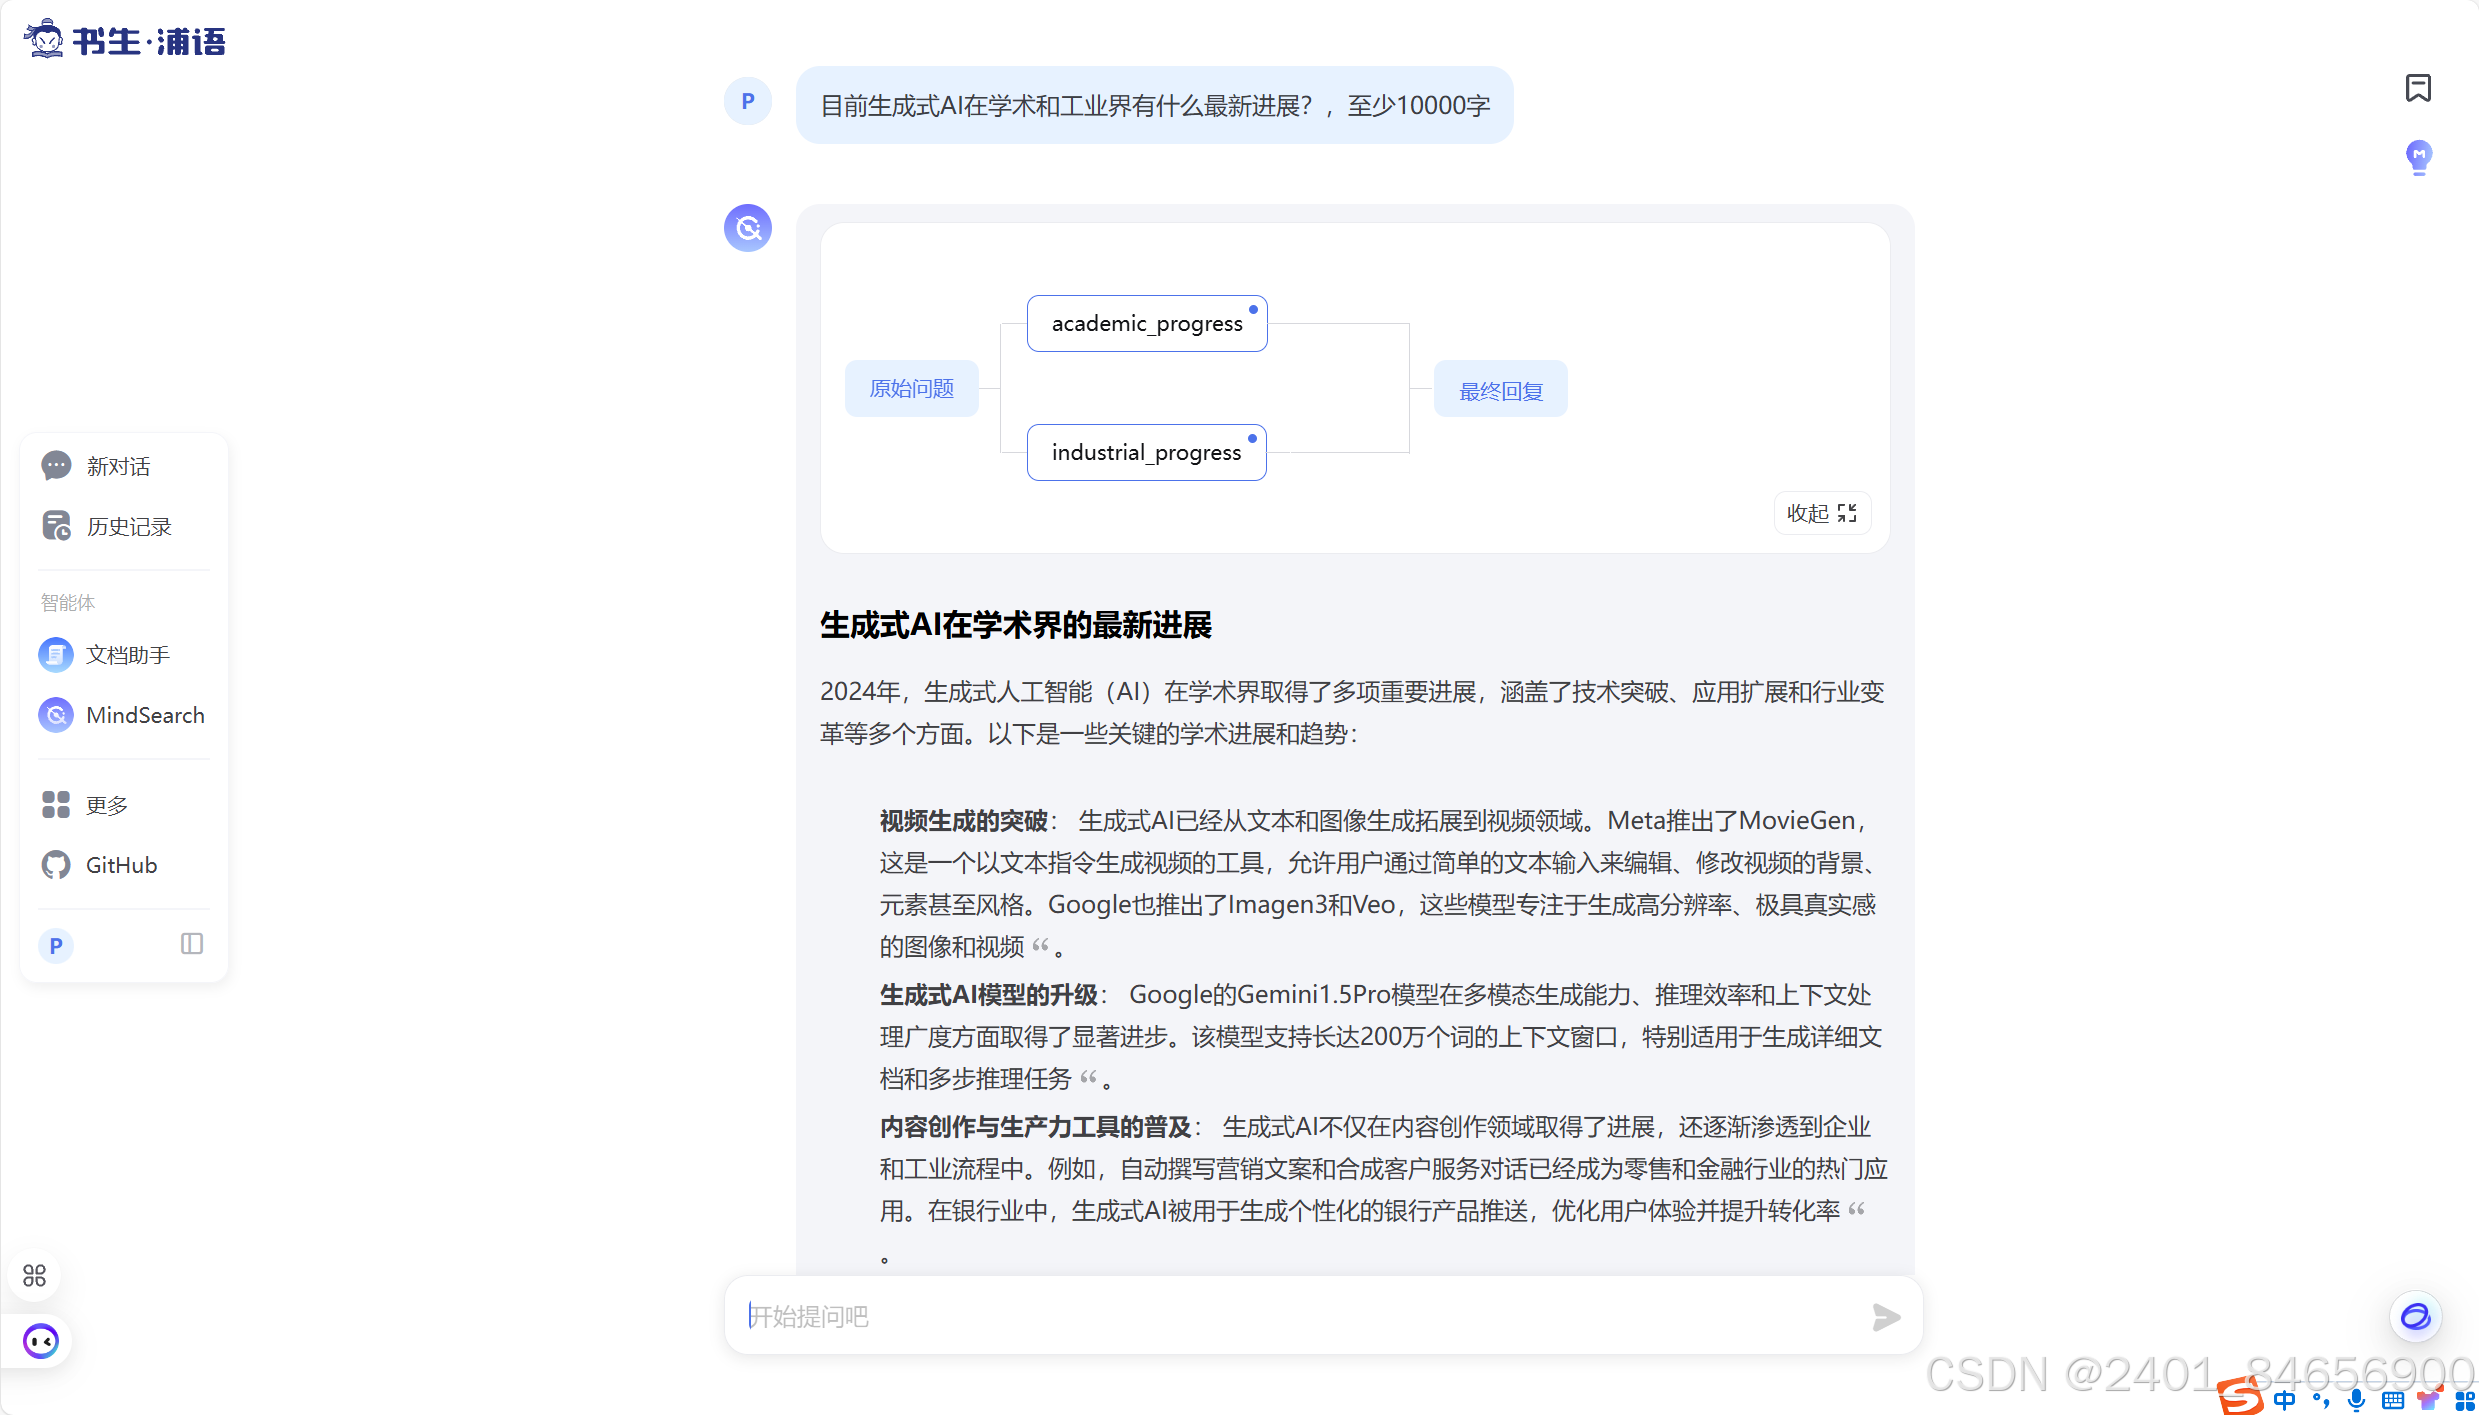Select the MindSearch agent
The image size is (2479, 1415).
(144, 715)
